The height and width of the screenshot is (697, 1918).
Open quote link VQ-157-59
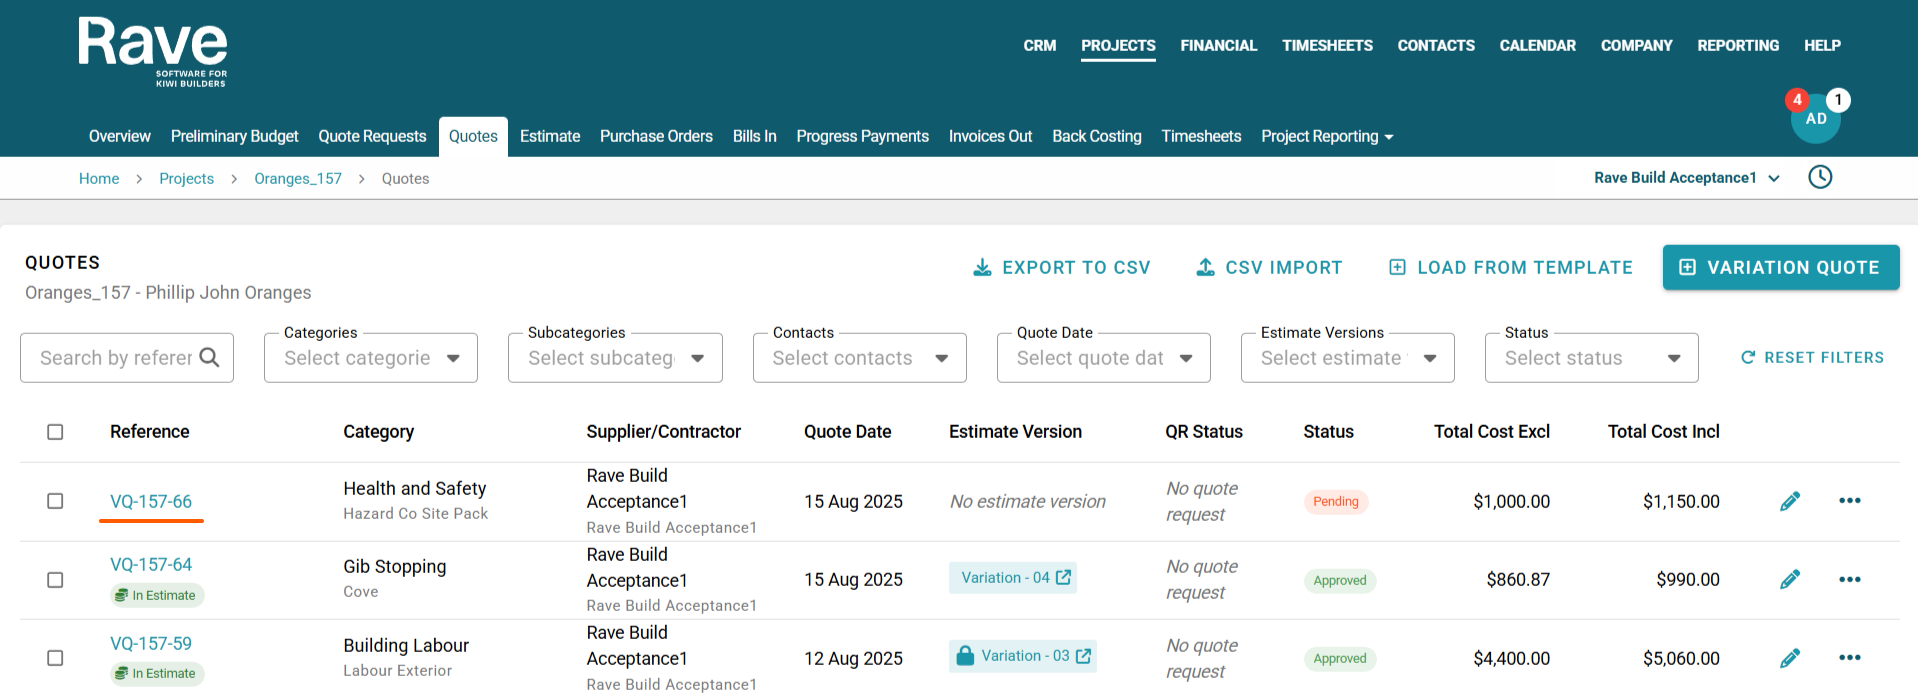pyautogui.click(x=151, y=644)
